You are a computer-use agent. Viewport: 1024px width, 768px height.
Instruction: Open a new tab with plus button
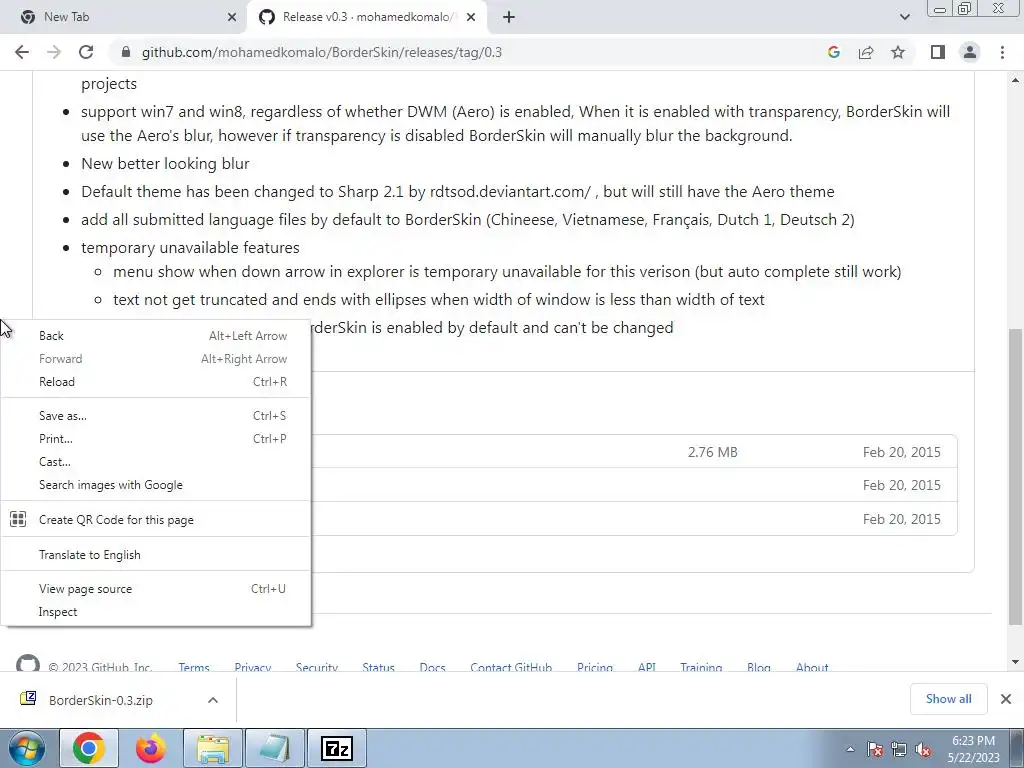[x=509, y=17]
